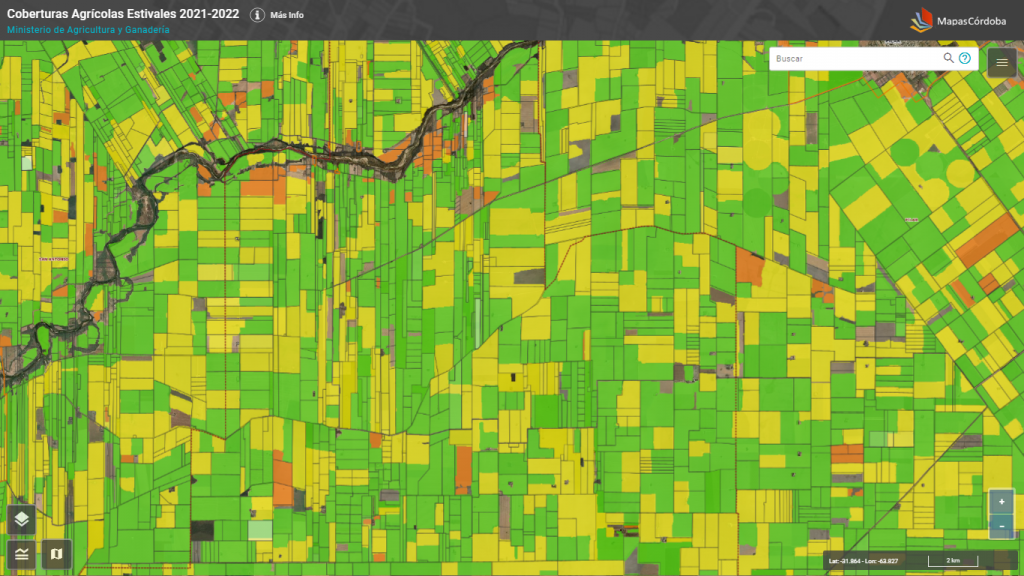Screen dimensions: 1024x576
Task: Zoom out with the minus button
Action: [x=1001, y=526]
